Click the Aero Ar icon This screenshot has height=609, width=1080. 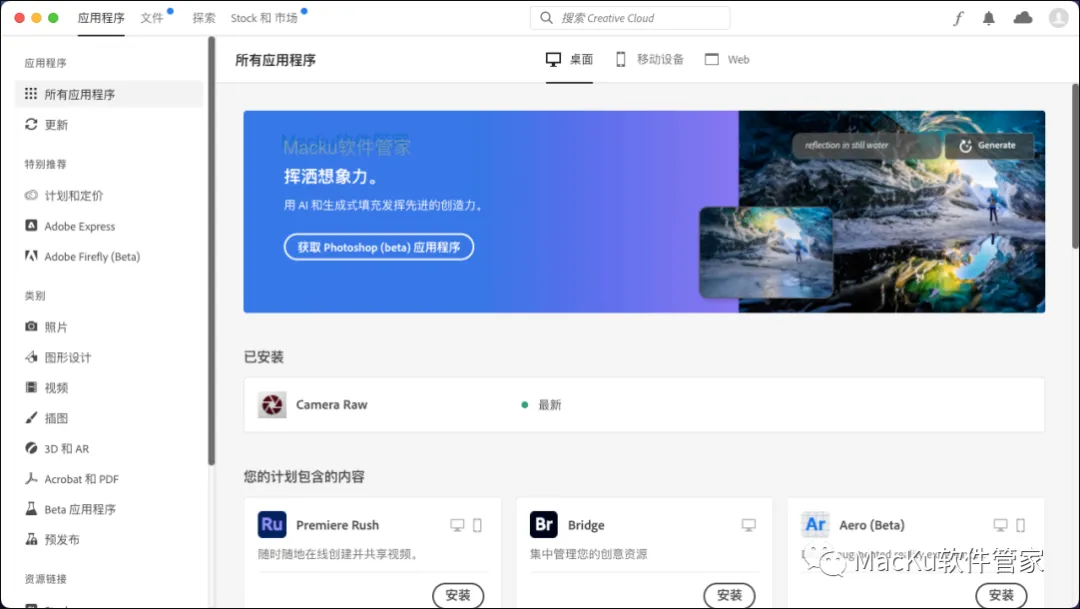(x=816, y=524)
